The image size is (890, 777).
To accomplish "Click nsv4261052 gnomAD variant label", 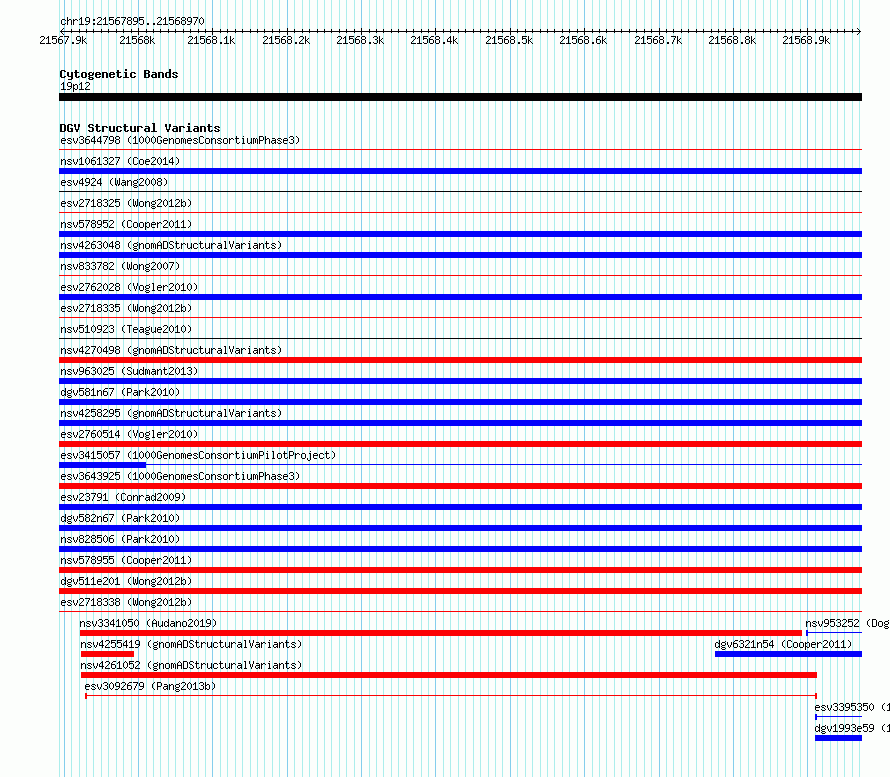I will tap(191, 665).
